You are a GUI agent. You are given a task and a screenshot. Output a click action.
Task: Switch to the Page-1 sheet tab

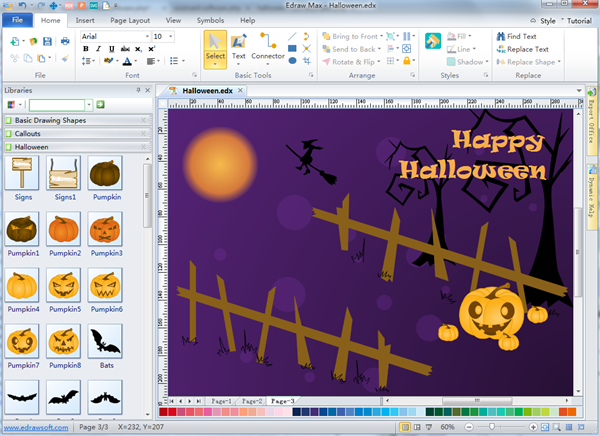click(220, 401)
